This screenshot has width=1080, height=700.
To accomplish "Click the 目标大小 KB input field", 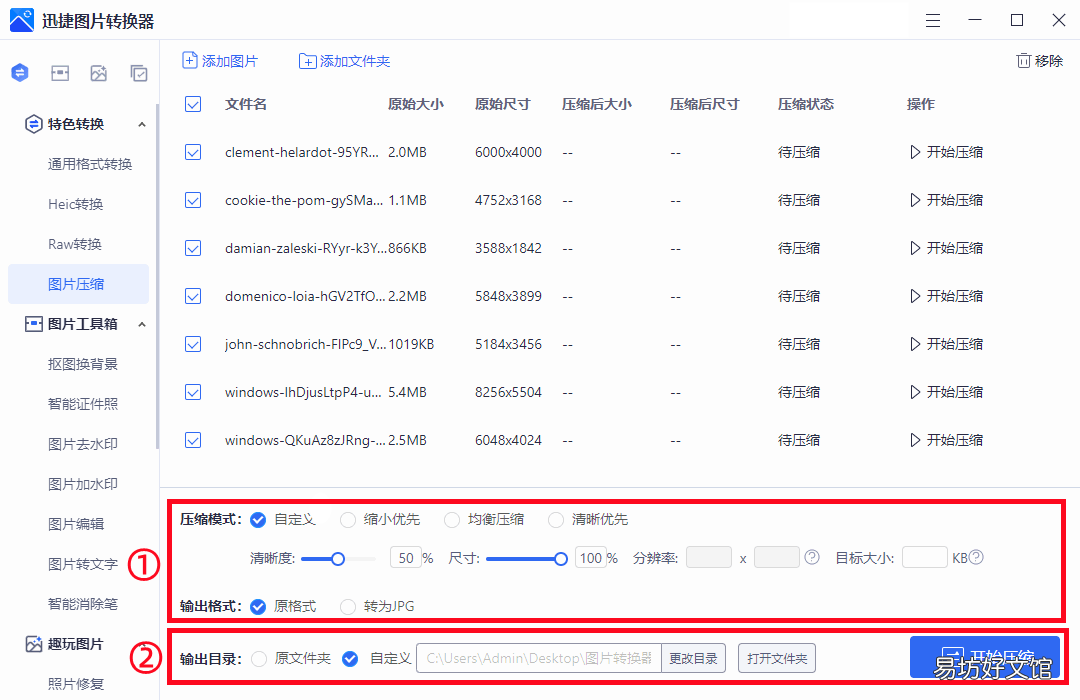I will click(925, 557).
